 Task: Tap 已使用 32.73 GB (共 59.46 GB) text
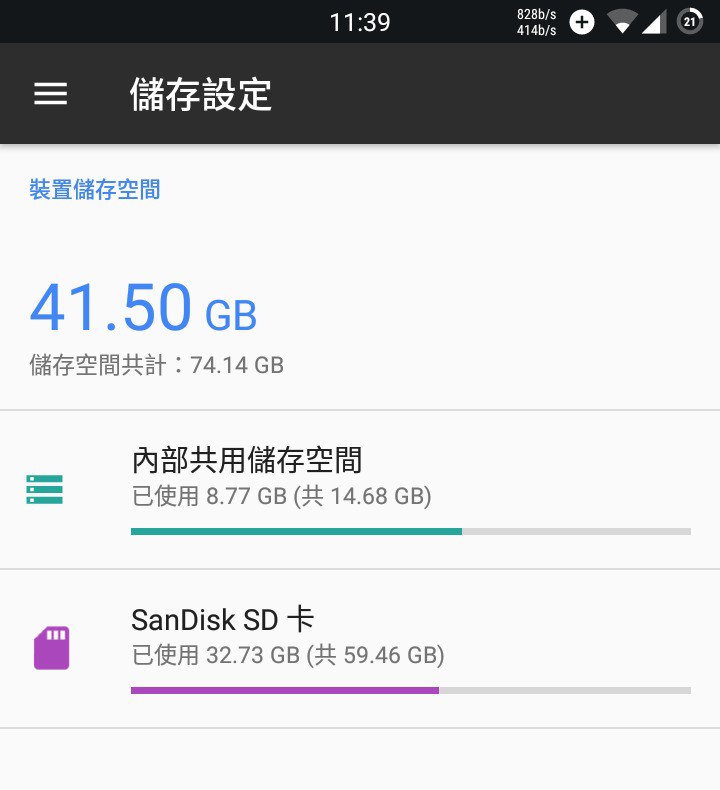tap(288, 655)
